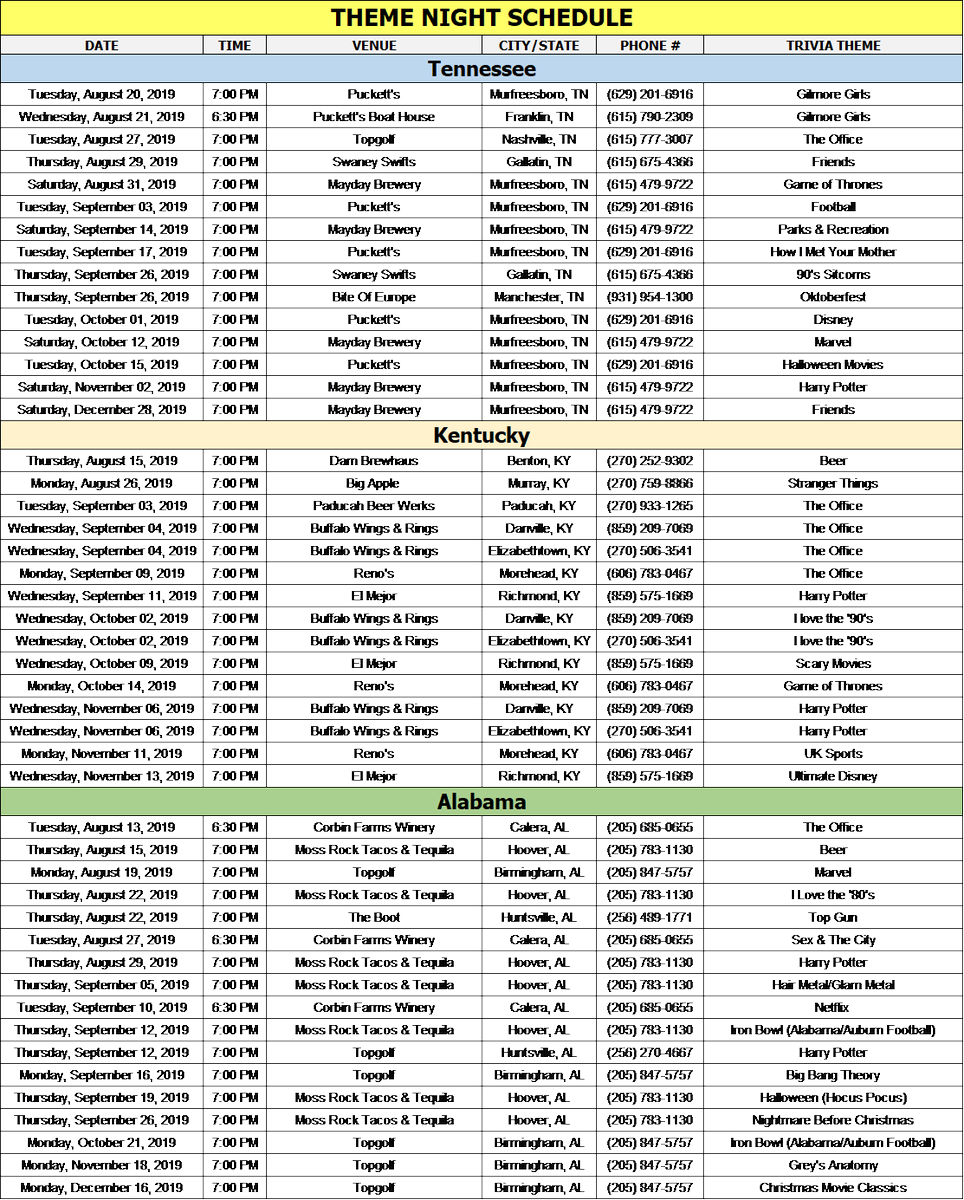964x1200 pixels.
Task: Select the Hair Metal/Glam Metal theme
Action: pos(833,985)
